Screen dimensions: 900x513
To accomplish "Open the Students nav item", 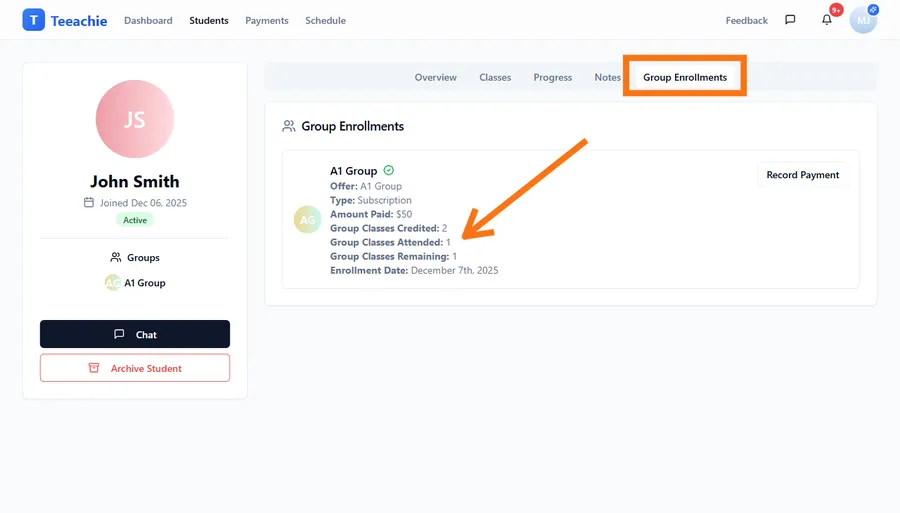I will tap(209, 20).
